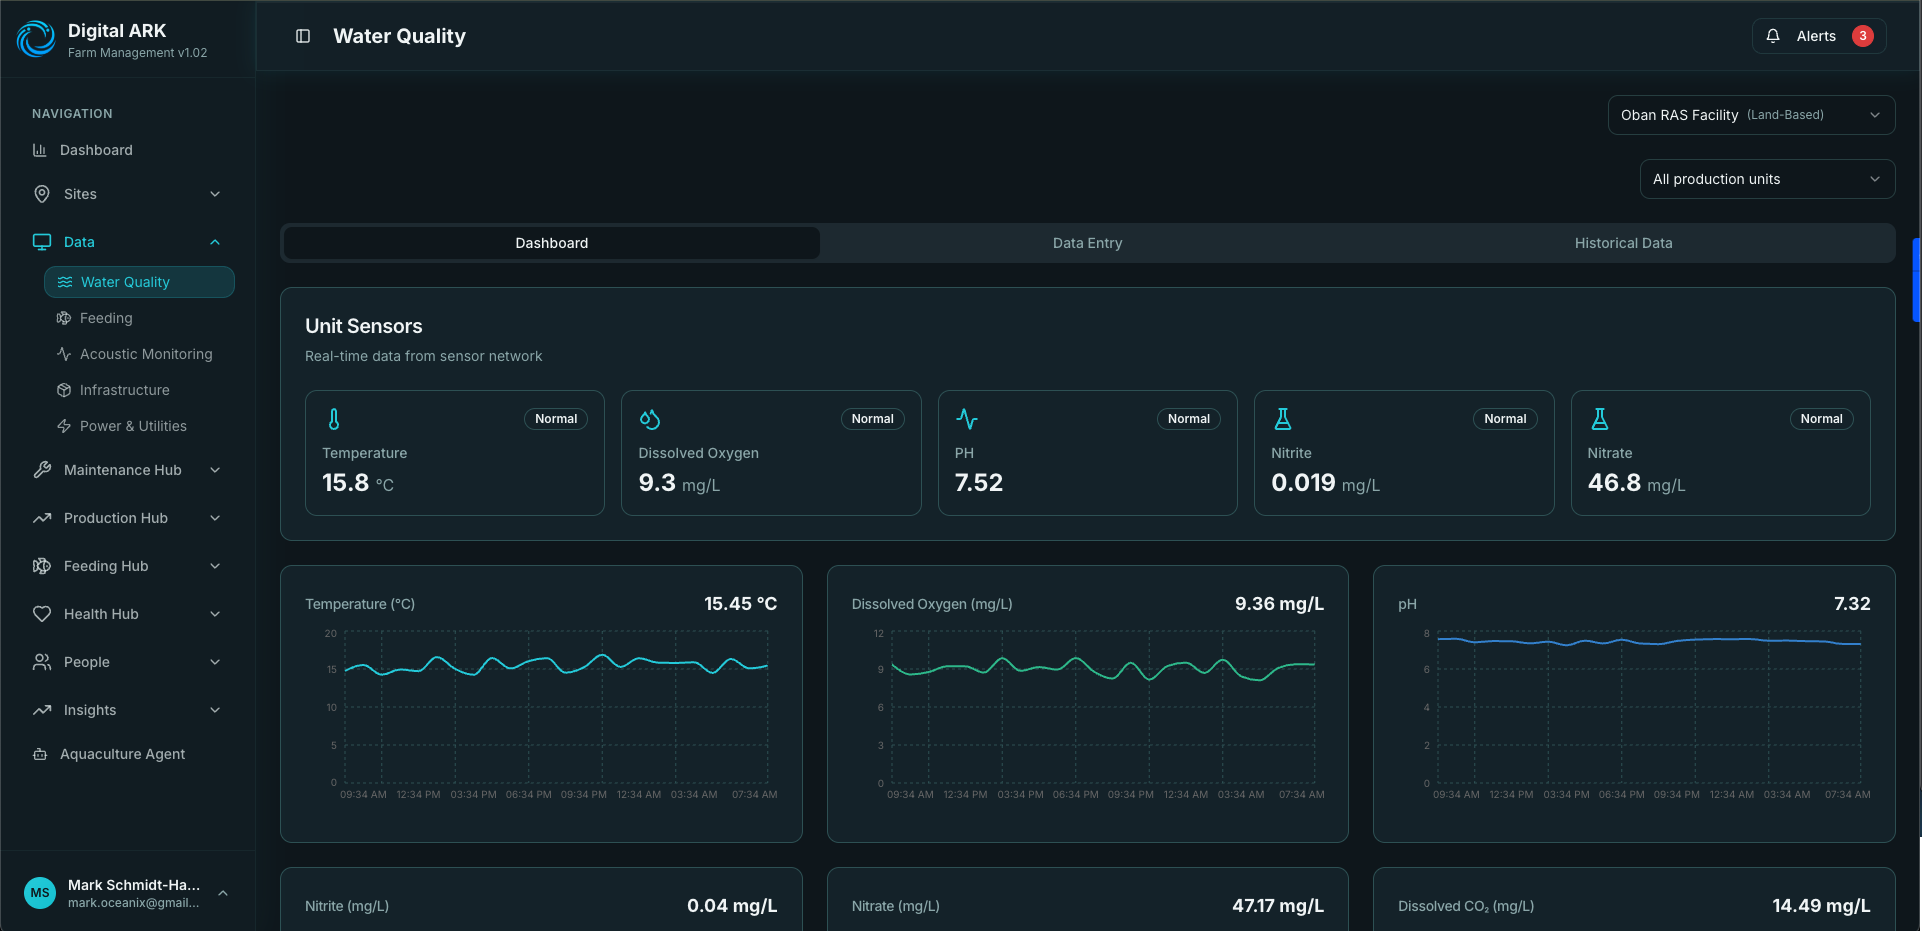Switch to the Data Entry tab
The image size is (1922, 931).
[x=1087, y=243]
